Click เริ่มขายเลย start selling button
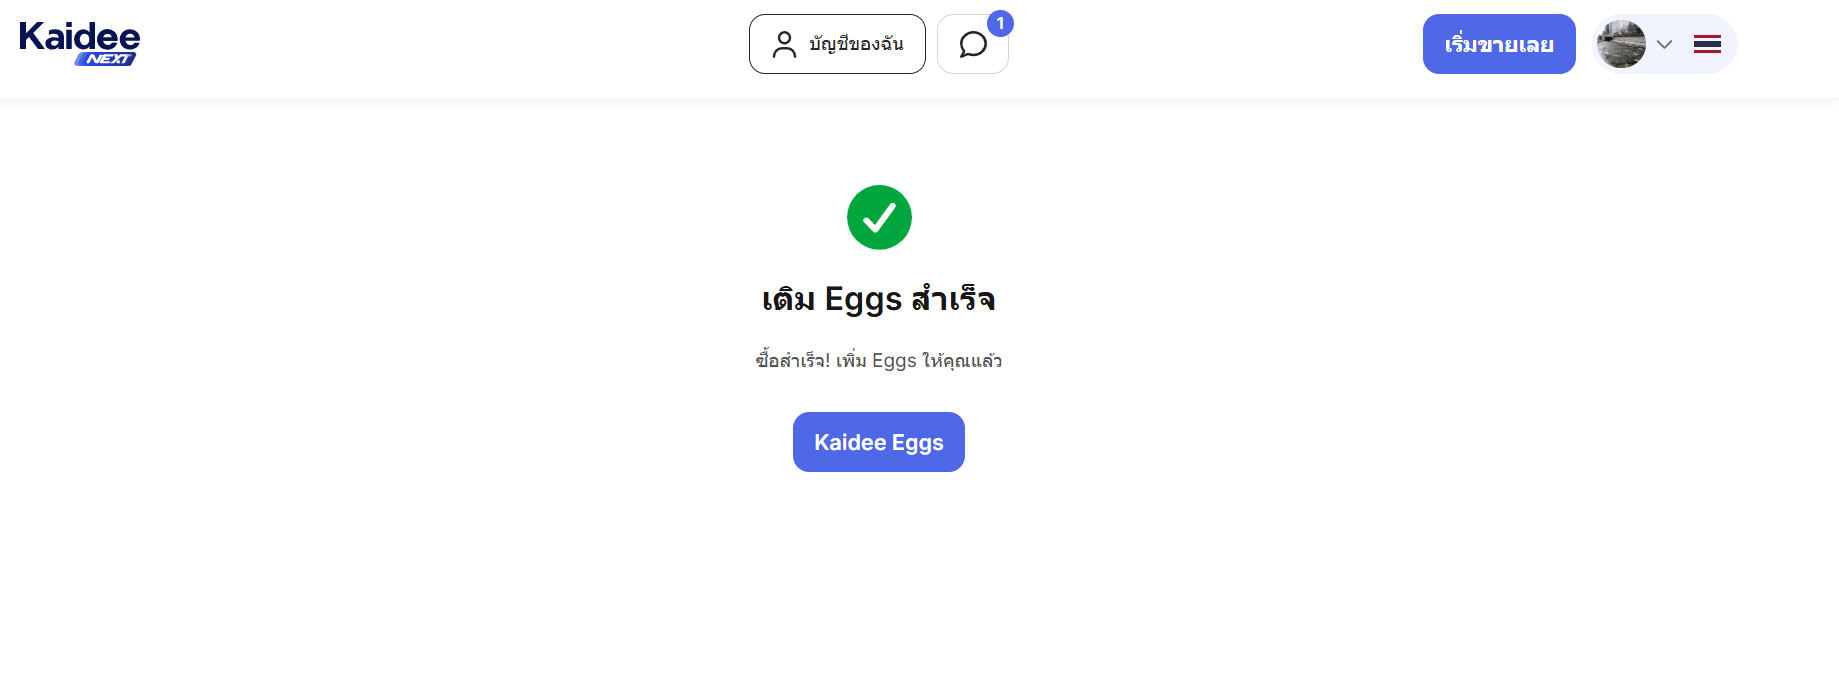This screenshot has height=678, width=1839. click(x=1499, y=44)
